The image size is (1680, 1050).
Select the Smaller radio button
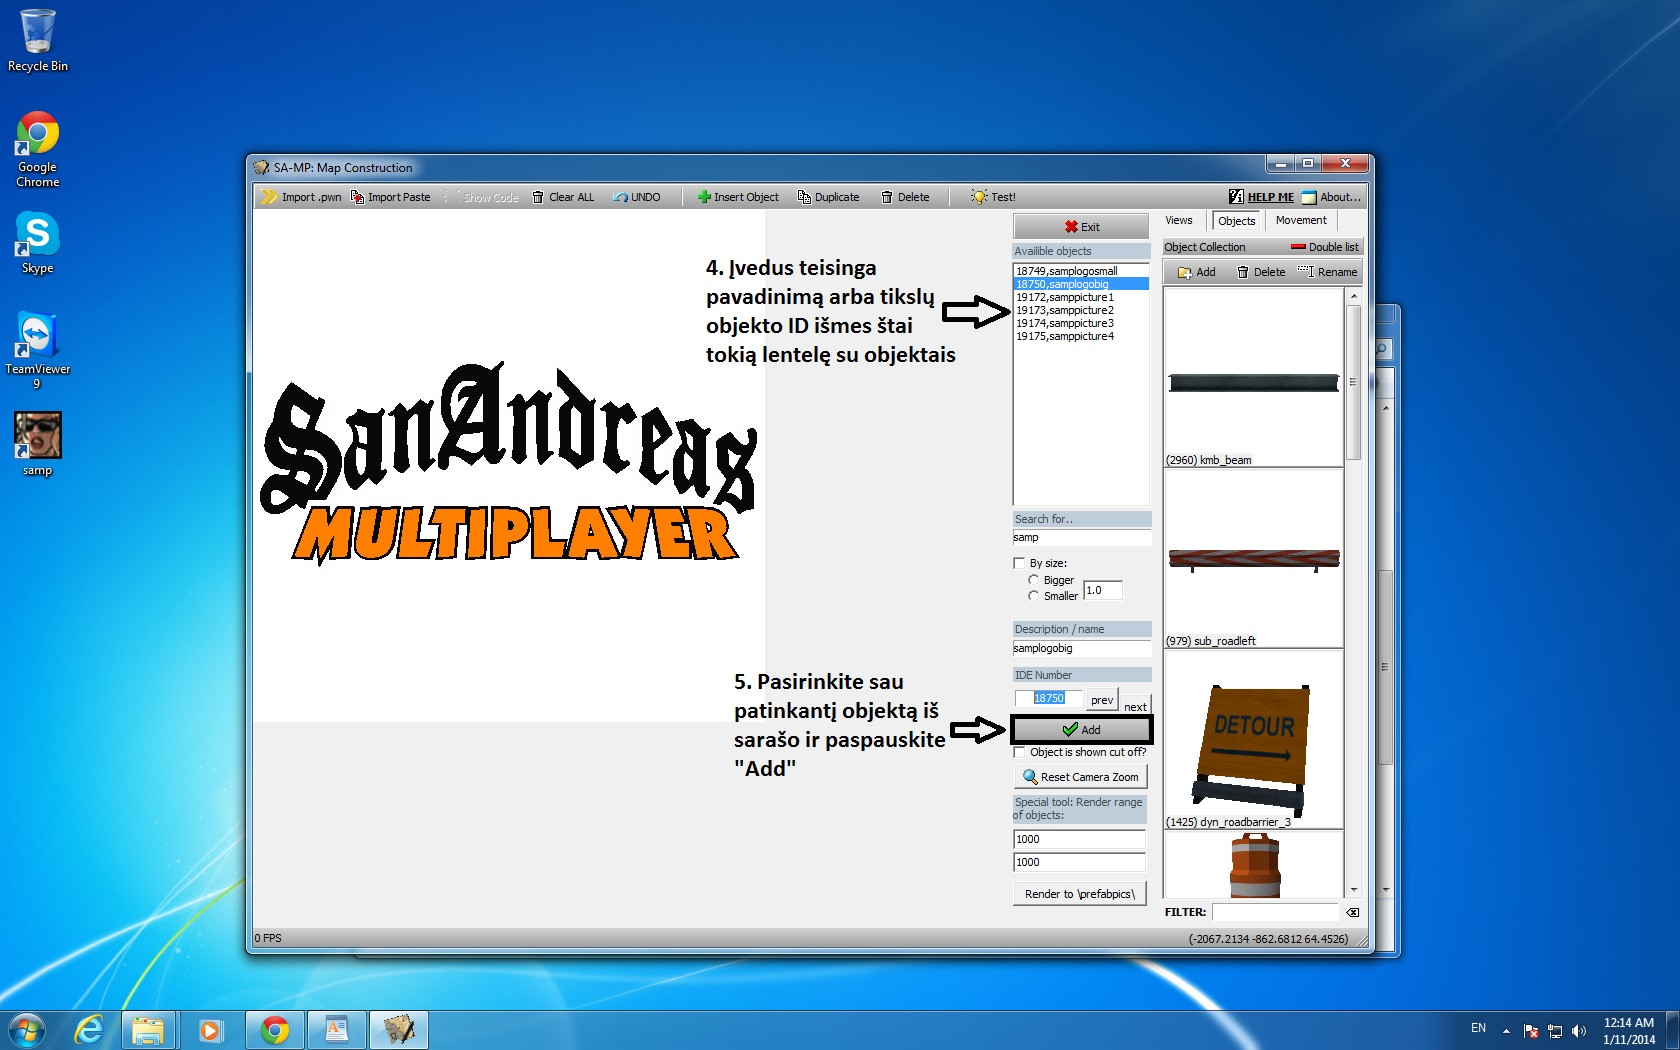coord(1033,596)
